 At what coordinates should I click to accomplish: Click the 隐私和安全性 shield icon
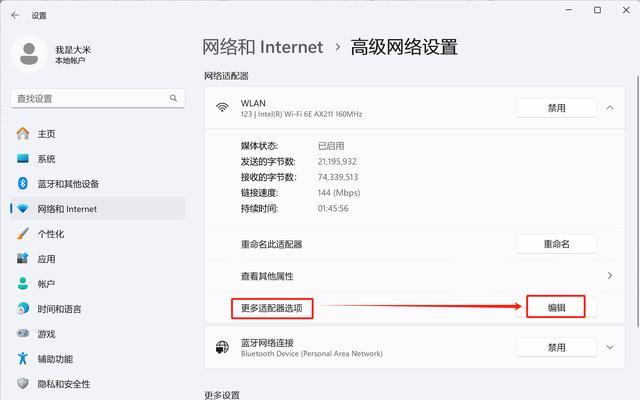coord(23,383)
